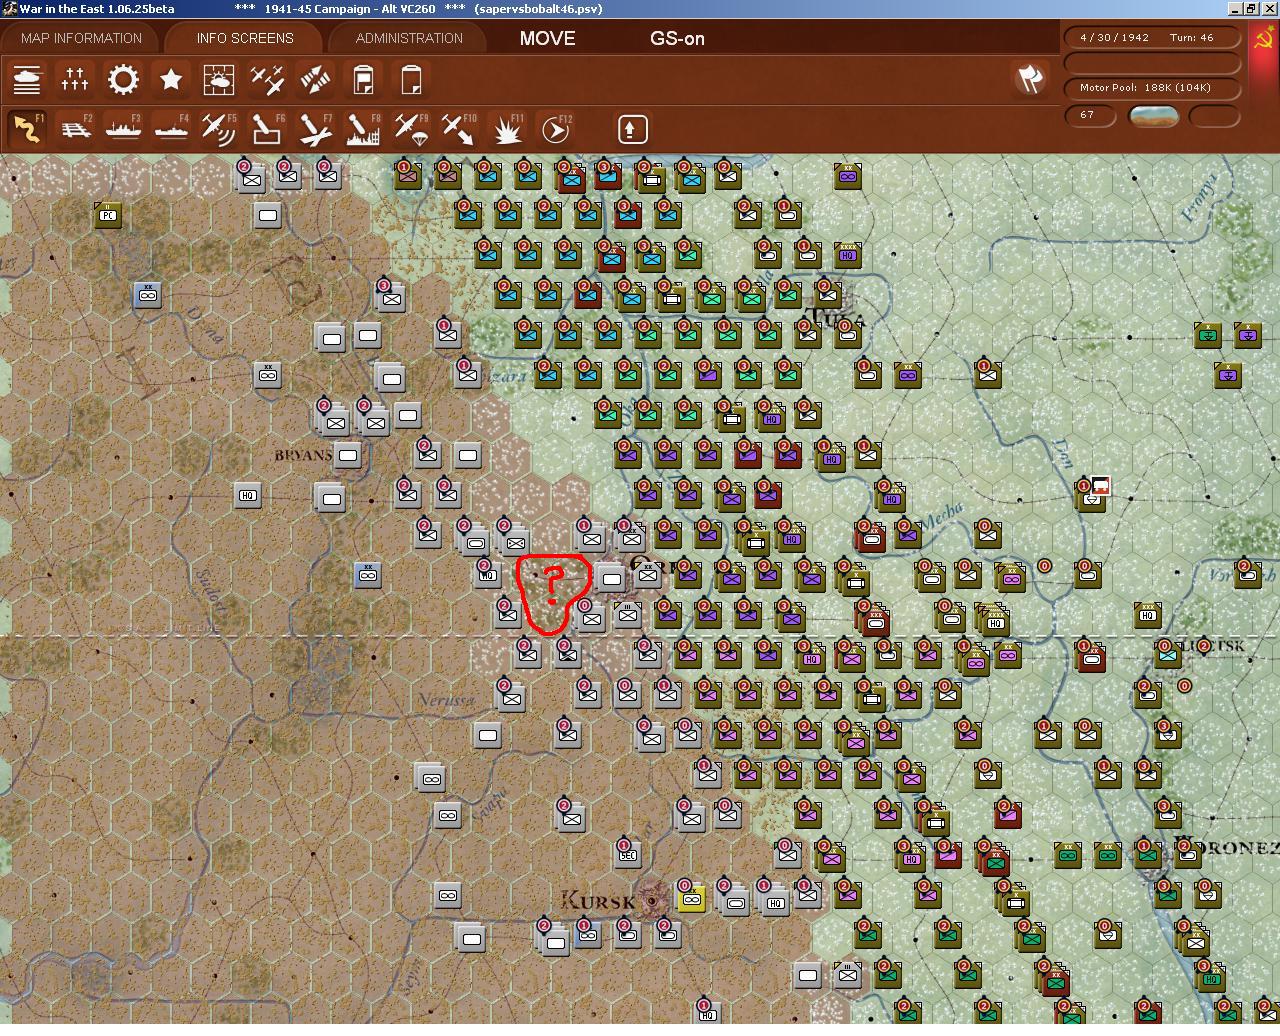
Task: Select the F11 build fortified zone explosion icon
Action: (x=507, y=129)
